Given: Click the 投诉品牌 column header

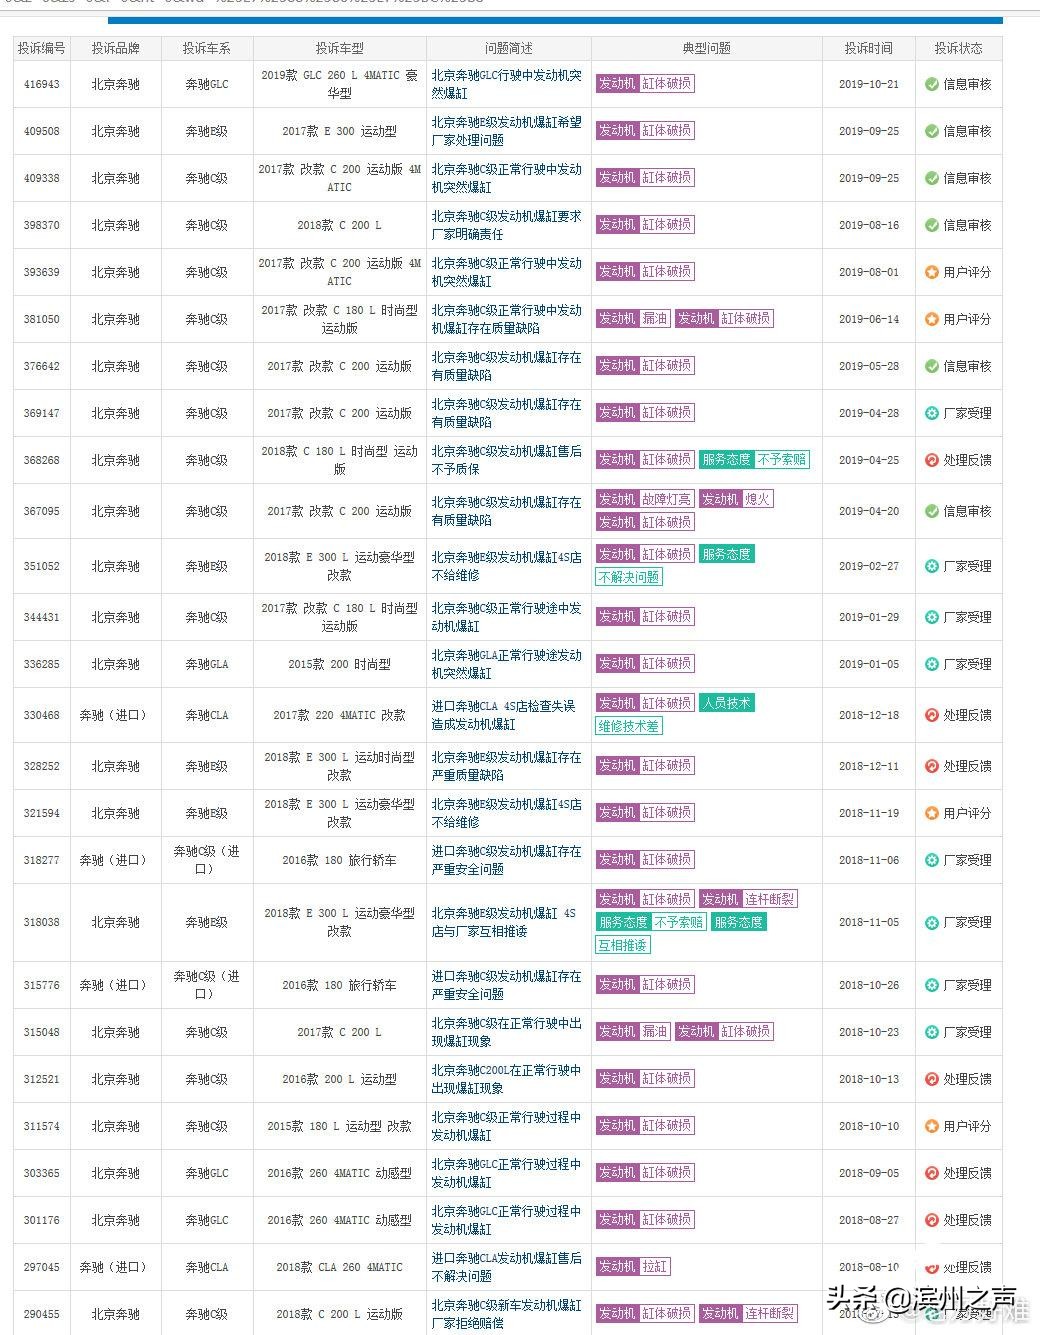Looking at the screenshot, I should 116,47.
